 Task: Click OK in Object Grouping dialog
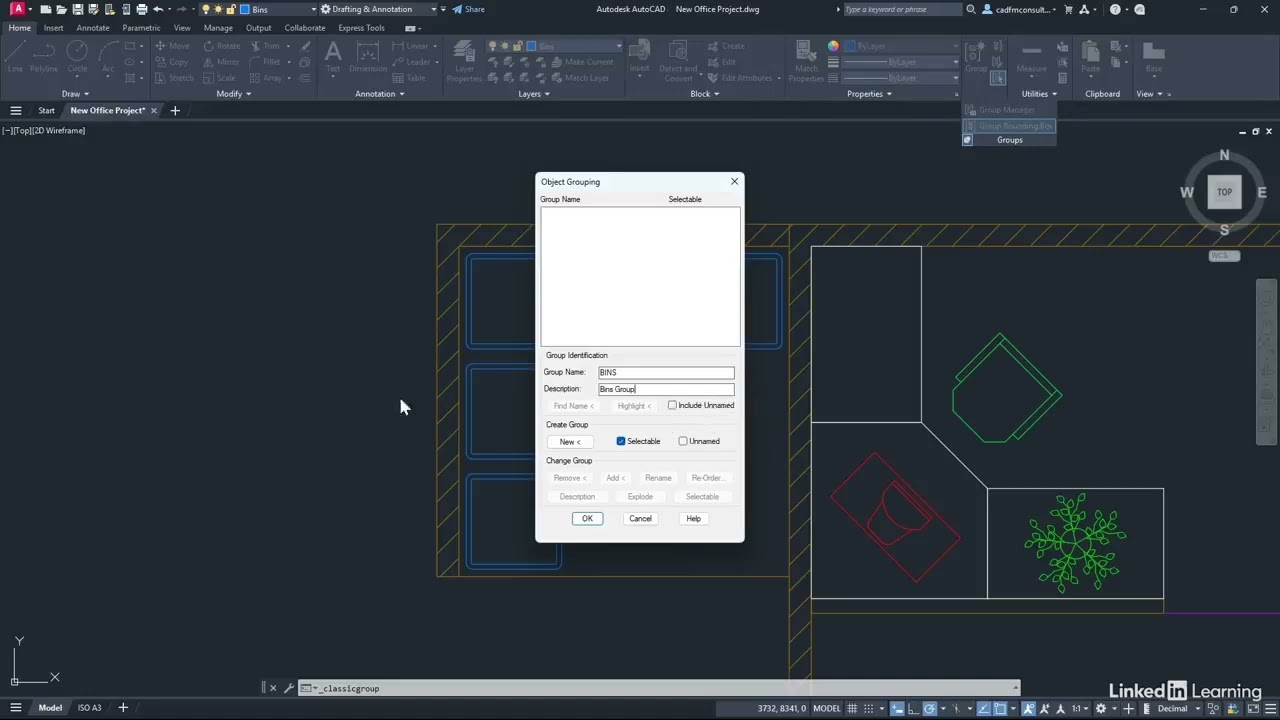587,518
